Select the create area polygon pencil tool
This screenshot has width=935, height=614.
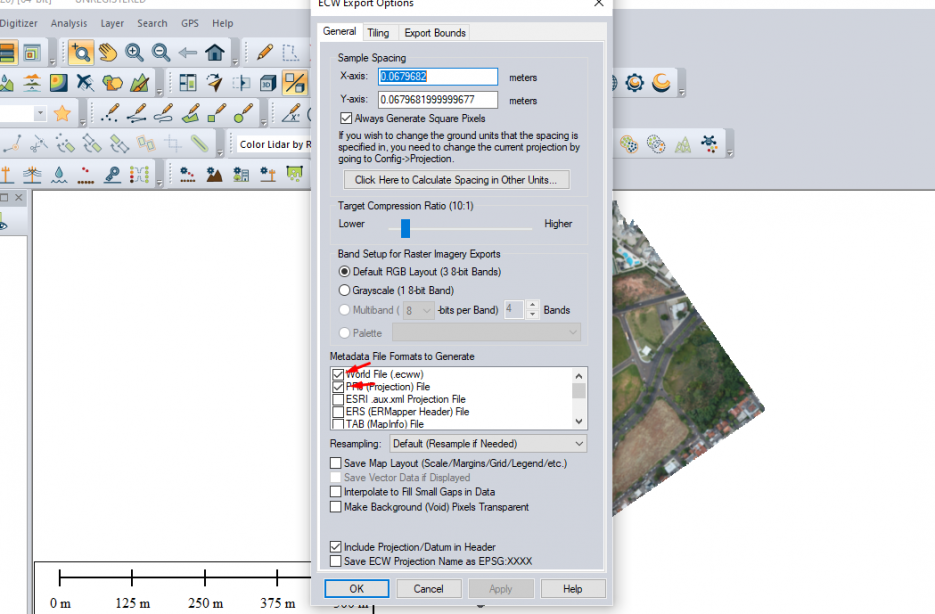(x=190, y=113)
